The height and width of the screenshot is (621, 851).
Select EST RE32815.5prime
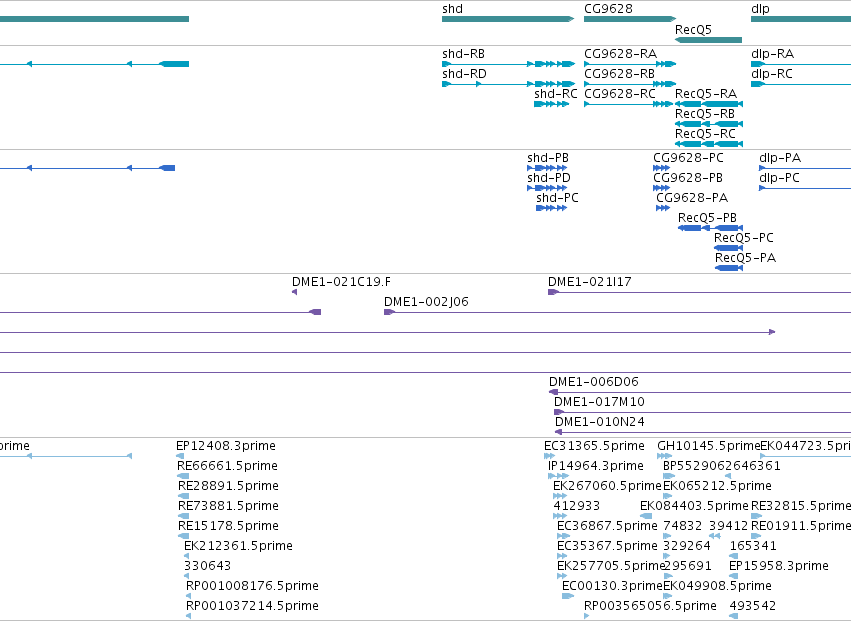point(757,516)
